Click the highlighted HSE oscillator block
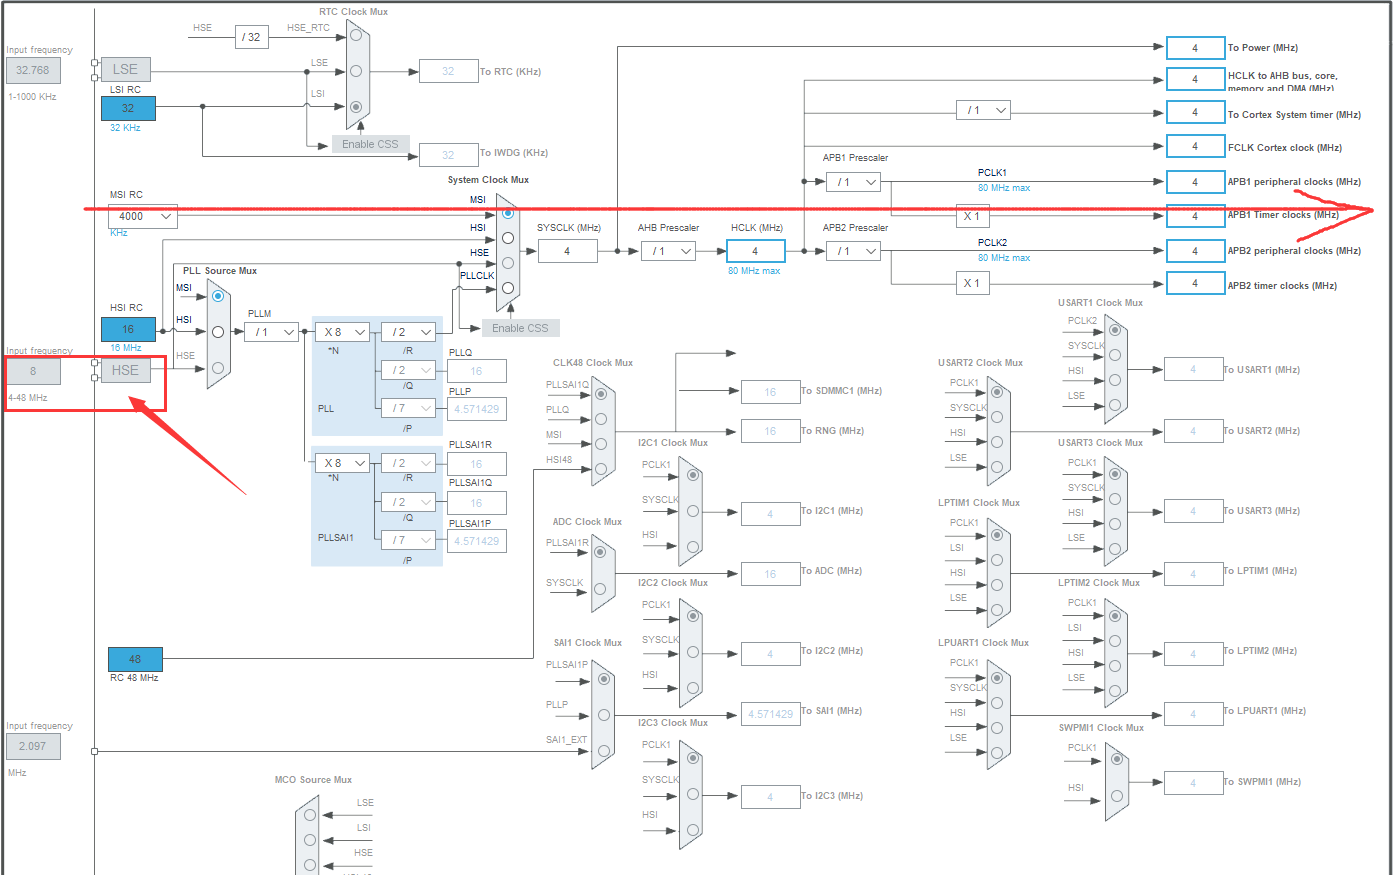 [x=125, y=370]
